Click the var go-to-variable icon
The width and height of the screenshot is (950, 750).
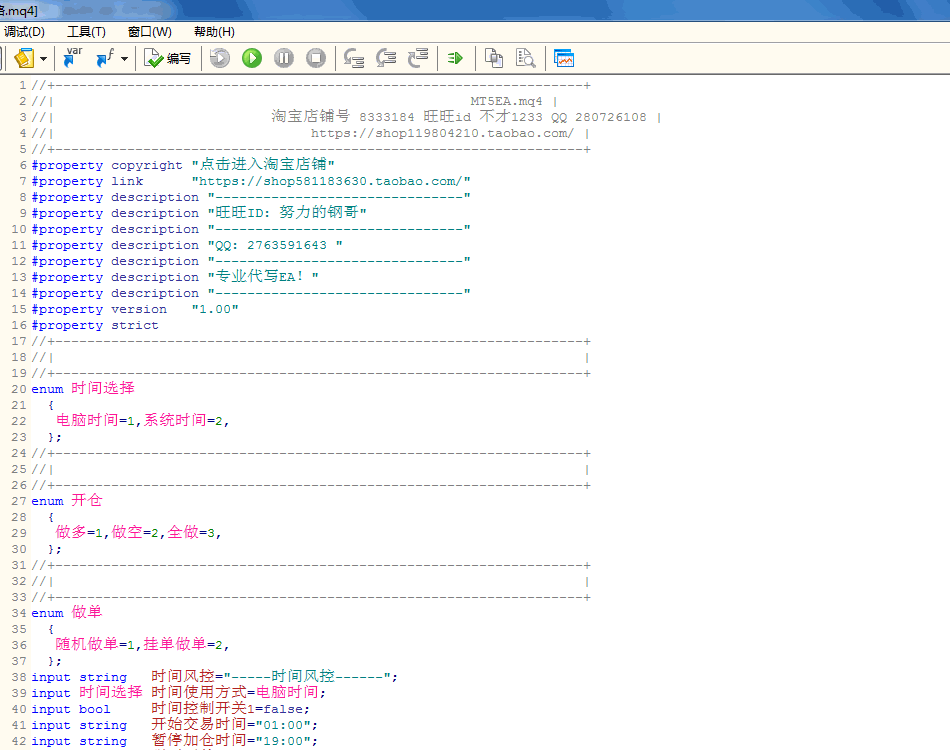click(73, 58)
